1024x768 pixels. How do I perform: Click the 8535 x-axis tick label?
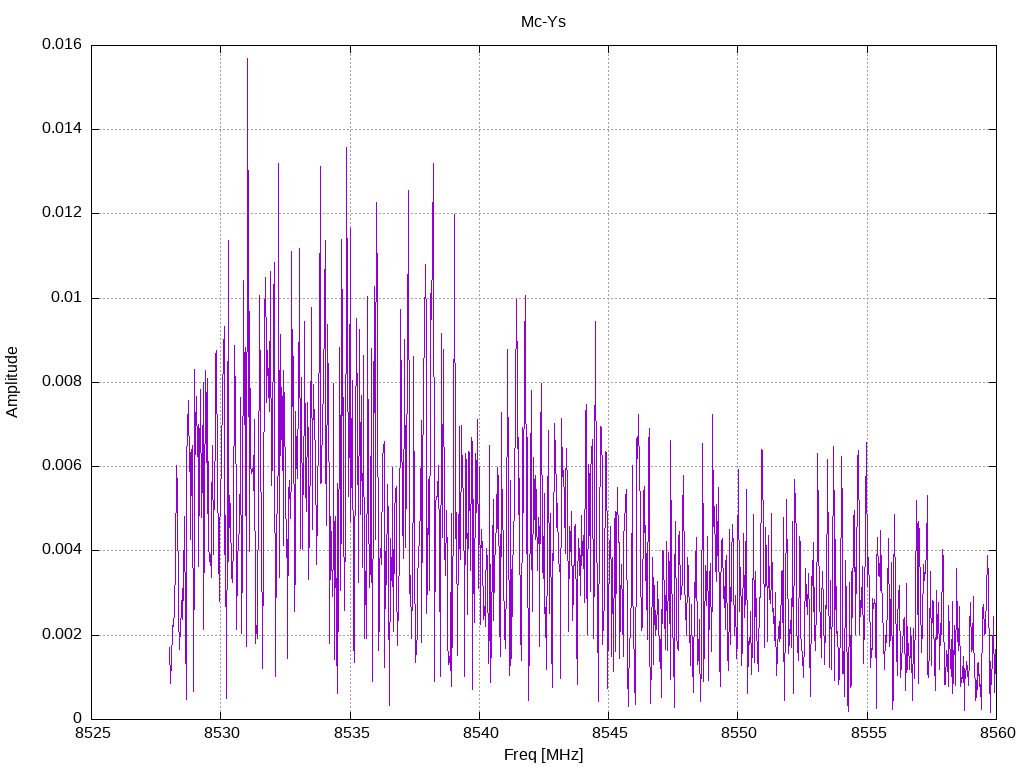pos(350,733)
